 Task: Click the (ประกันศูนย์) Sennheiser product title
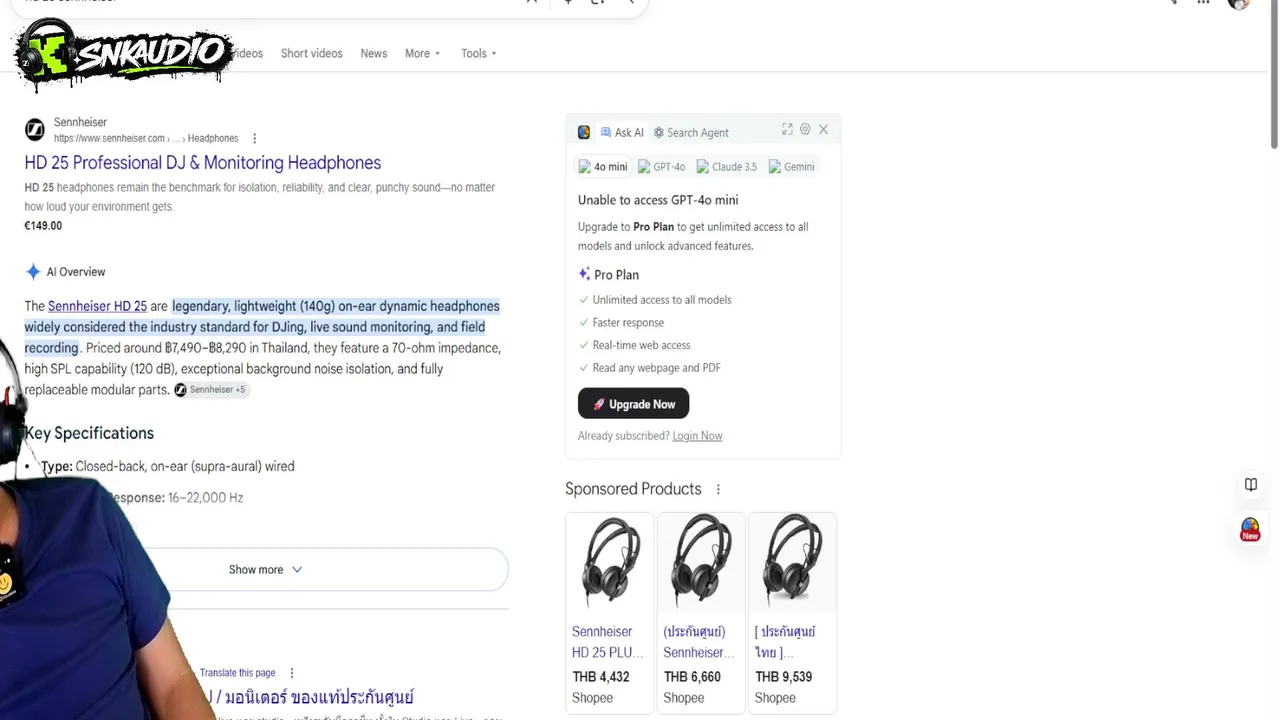tap(699, 642)
